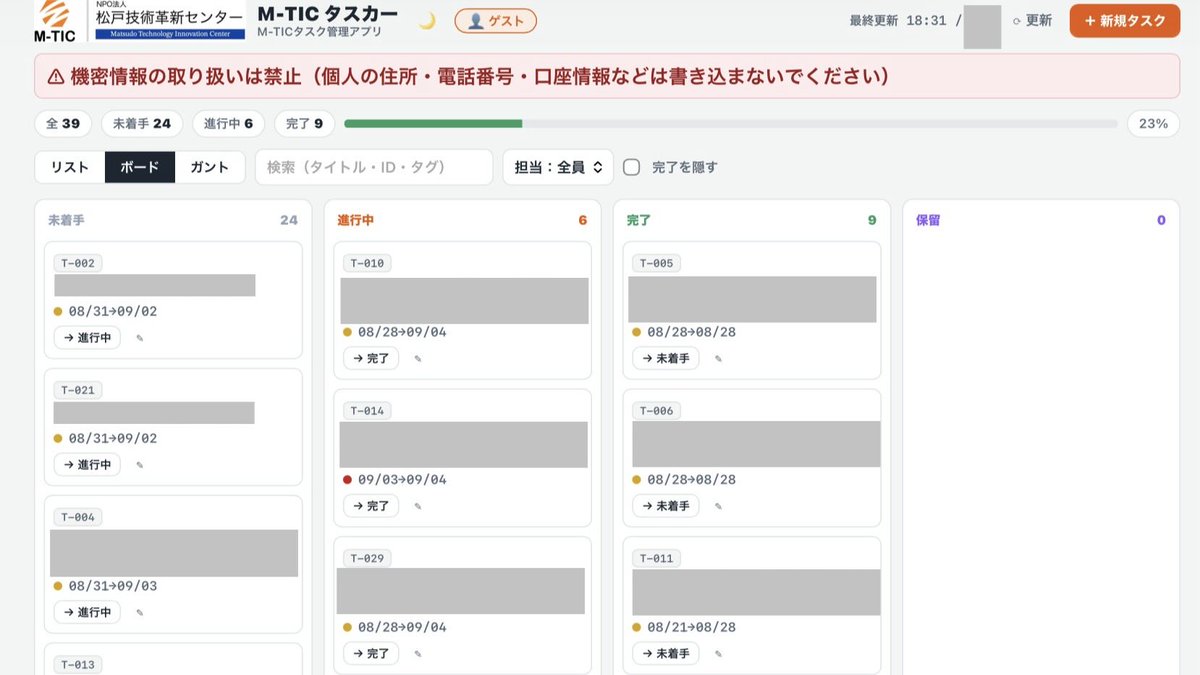This screenshot has height=675, width=1200.
Task: Click the 松戸技術革新センター banner
Action: coord(170,21)
